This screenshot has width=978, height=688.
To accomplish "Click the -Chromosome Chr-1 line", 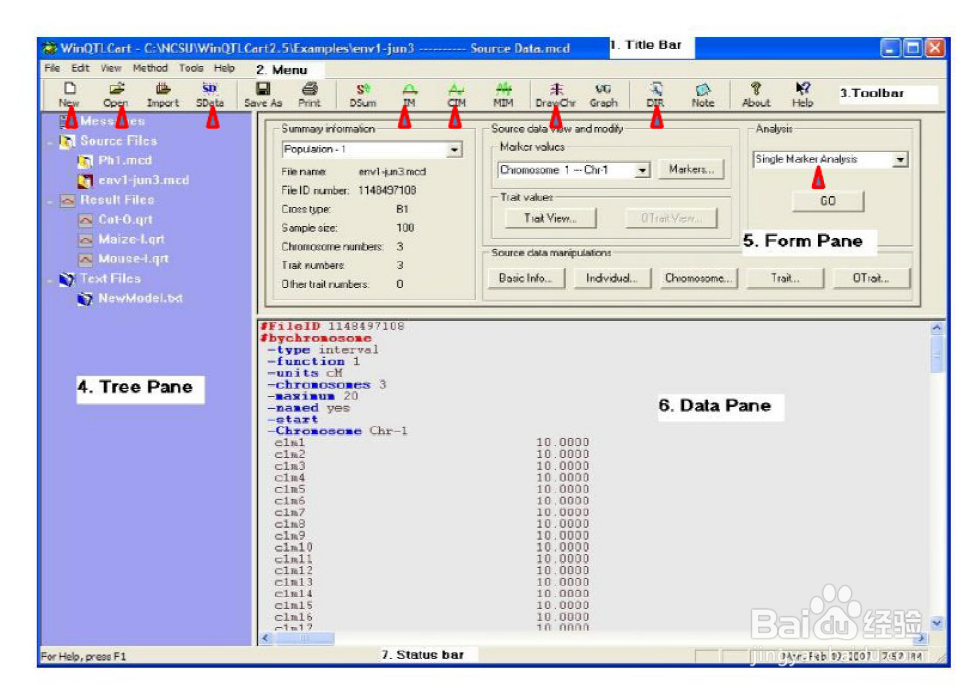I will [337, 431].
